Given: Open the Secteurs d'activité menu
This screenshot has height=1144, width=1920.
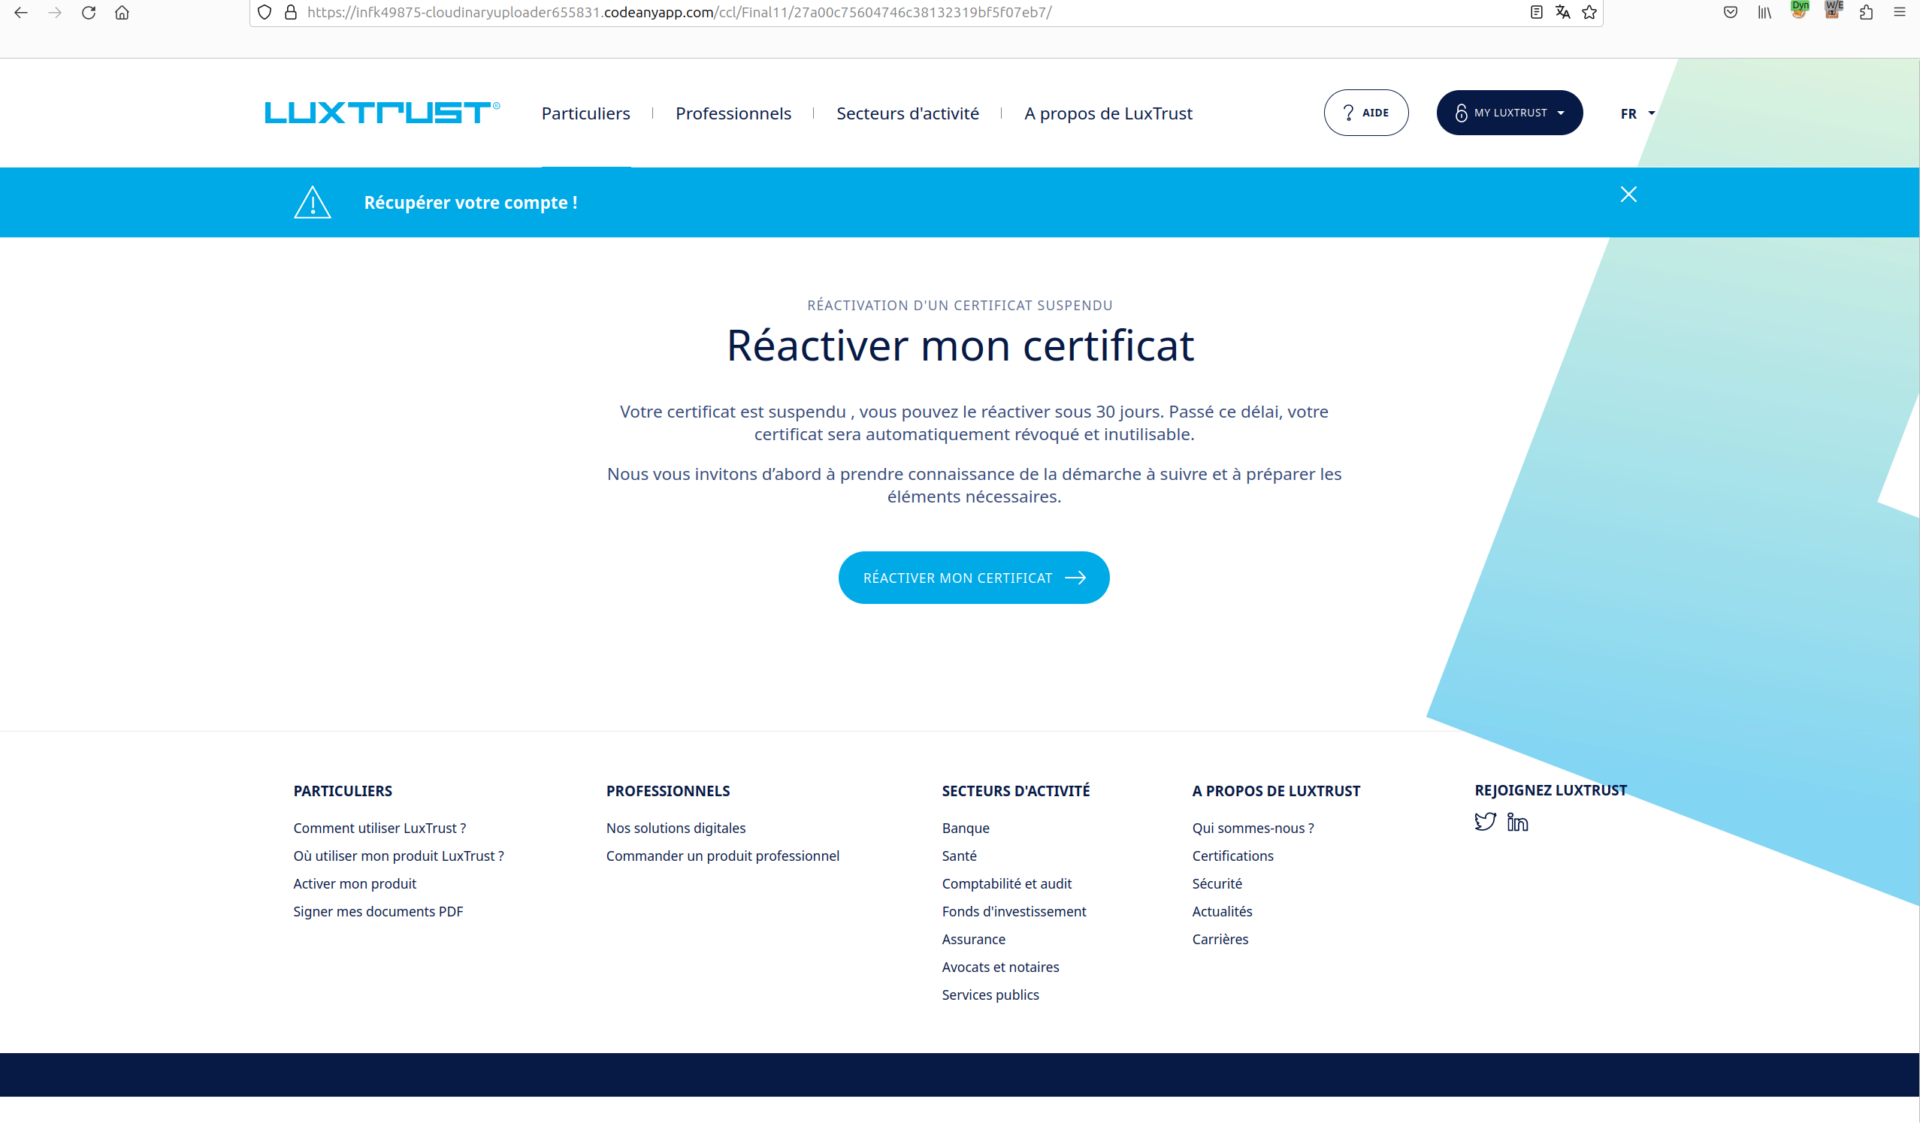Looking at the screenshot, I should 908,113.
